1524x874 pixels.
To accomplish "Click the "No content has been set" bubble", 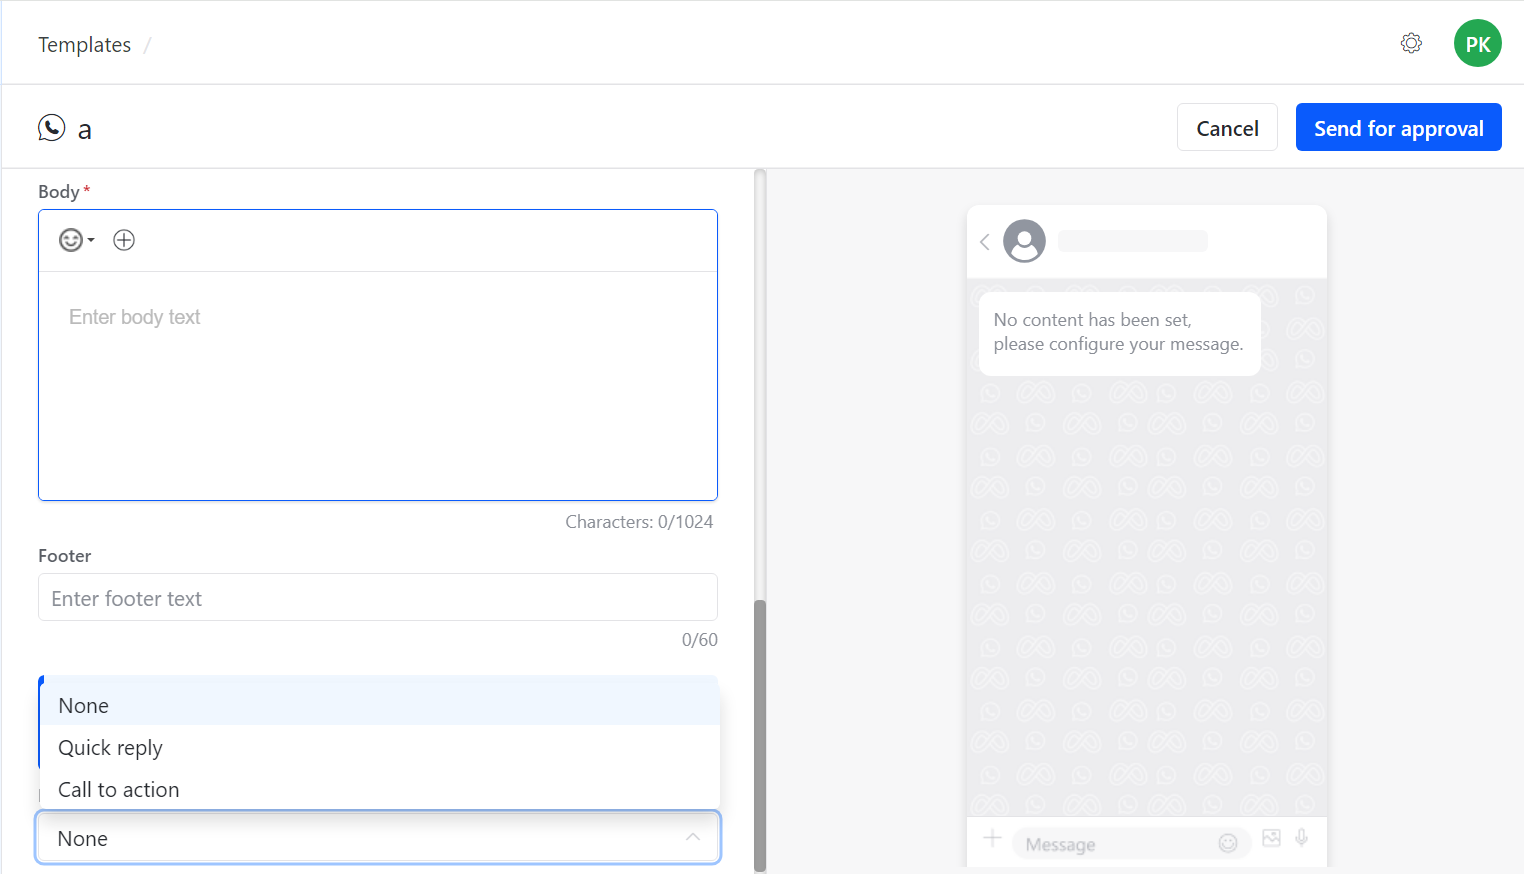I will click(x=1119, y=333).
